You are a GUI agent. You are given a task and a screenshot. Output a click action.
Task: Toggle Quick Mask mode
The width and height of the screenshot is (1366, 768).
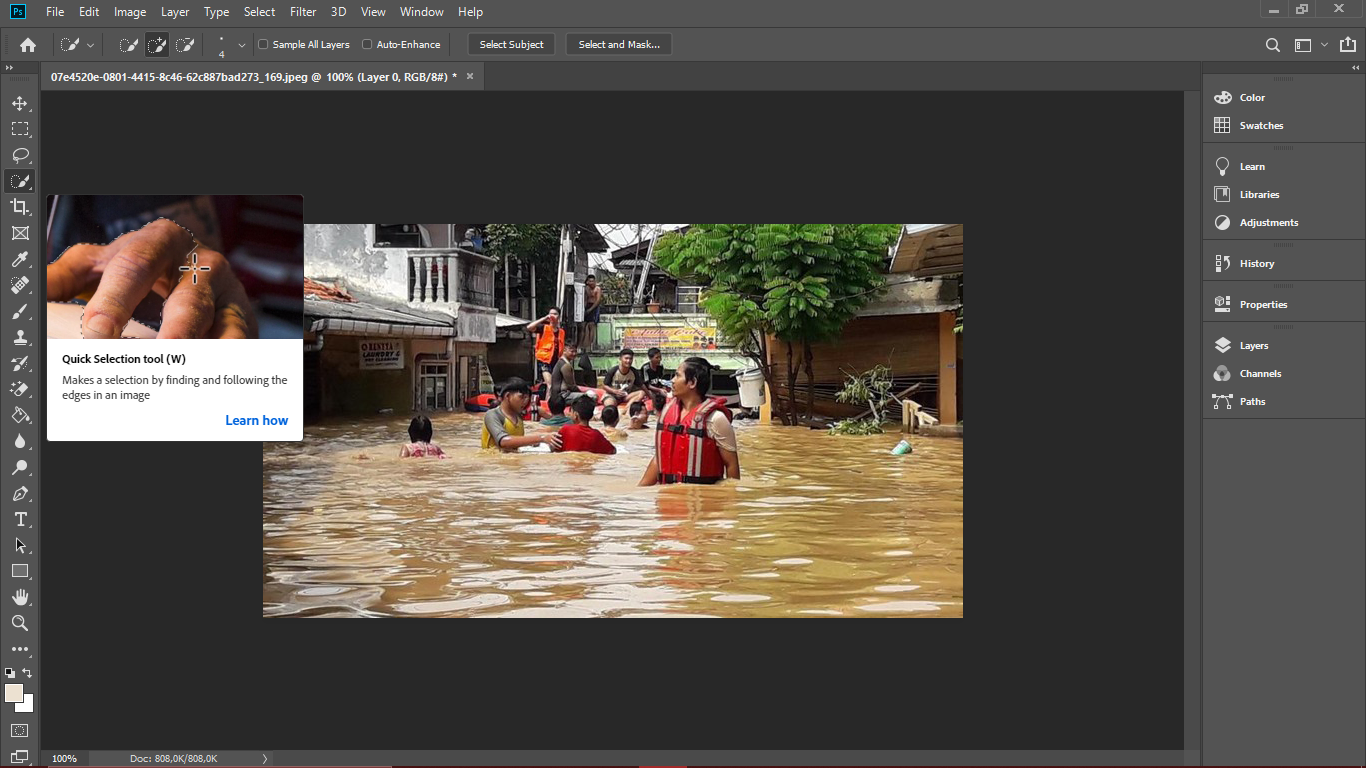[20, 731]
